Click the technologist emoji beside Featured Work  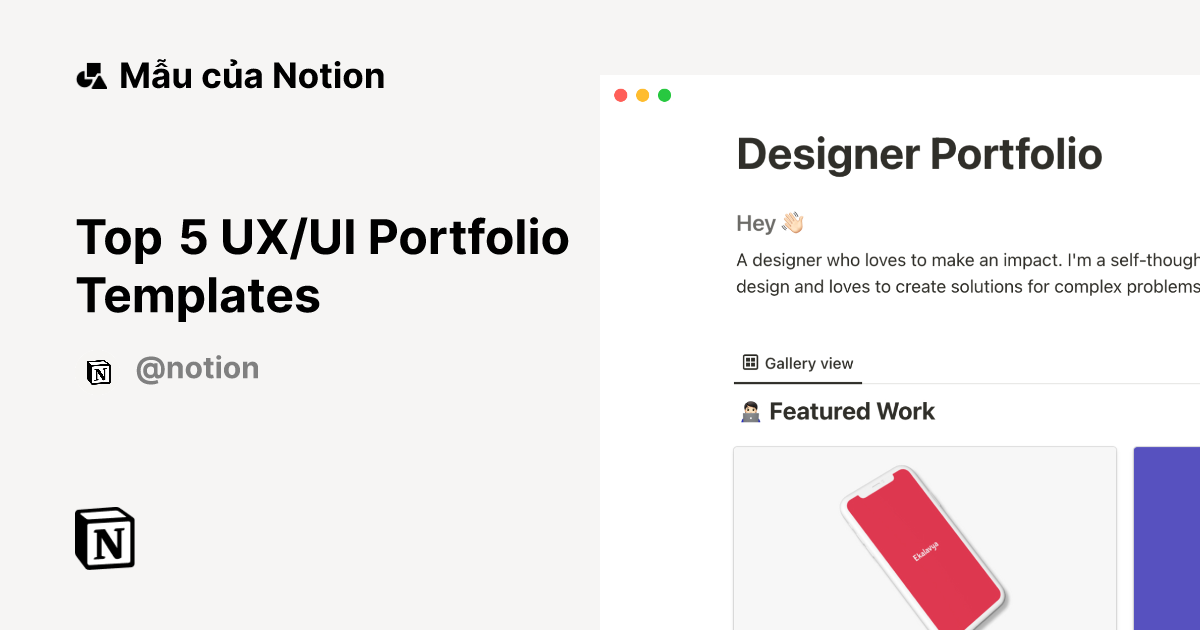coord(752,410)
